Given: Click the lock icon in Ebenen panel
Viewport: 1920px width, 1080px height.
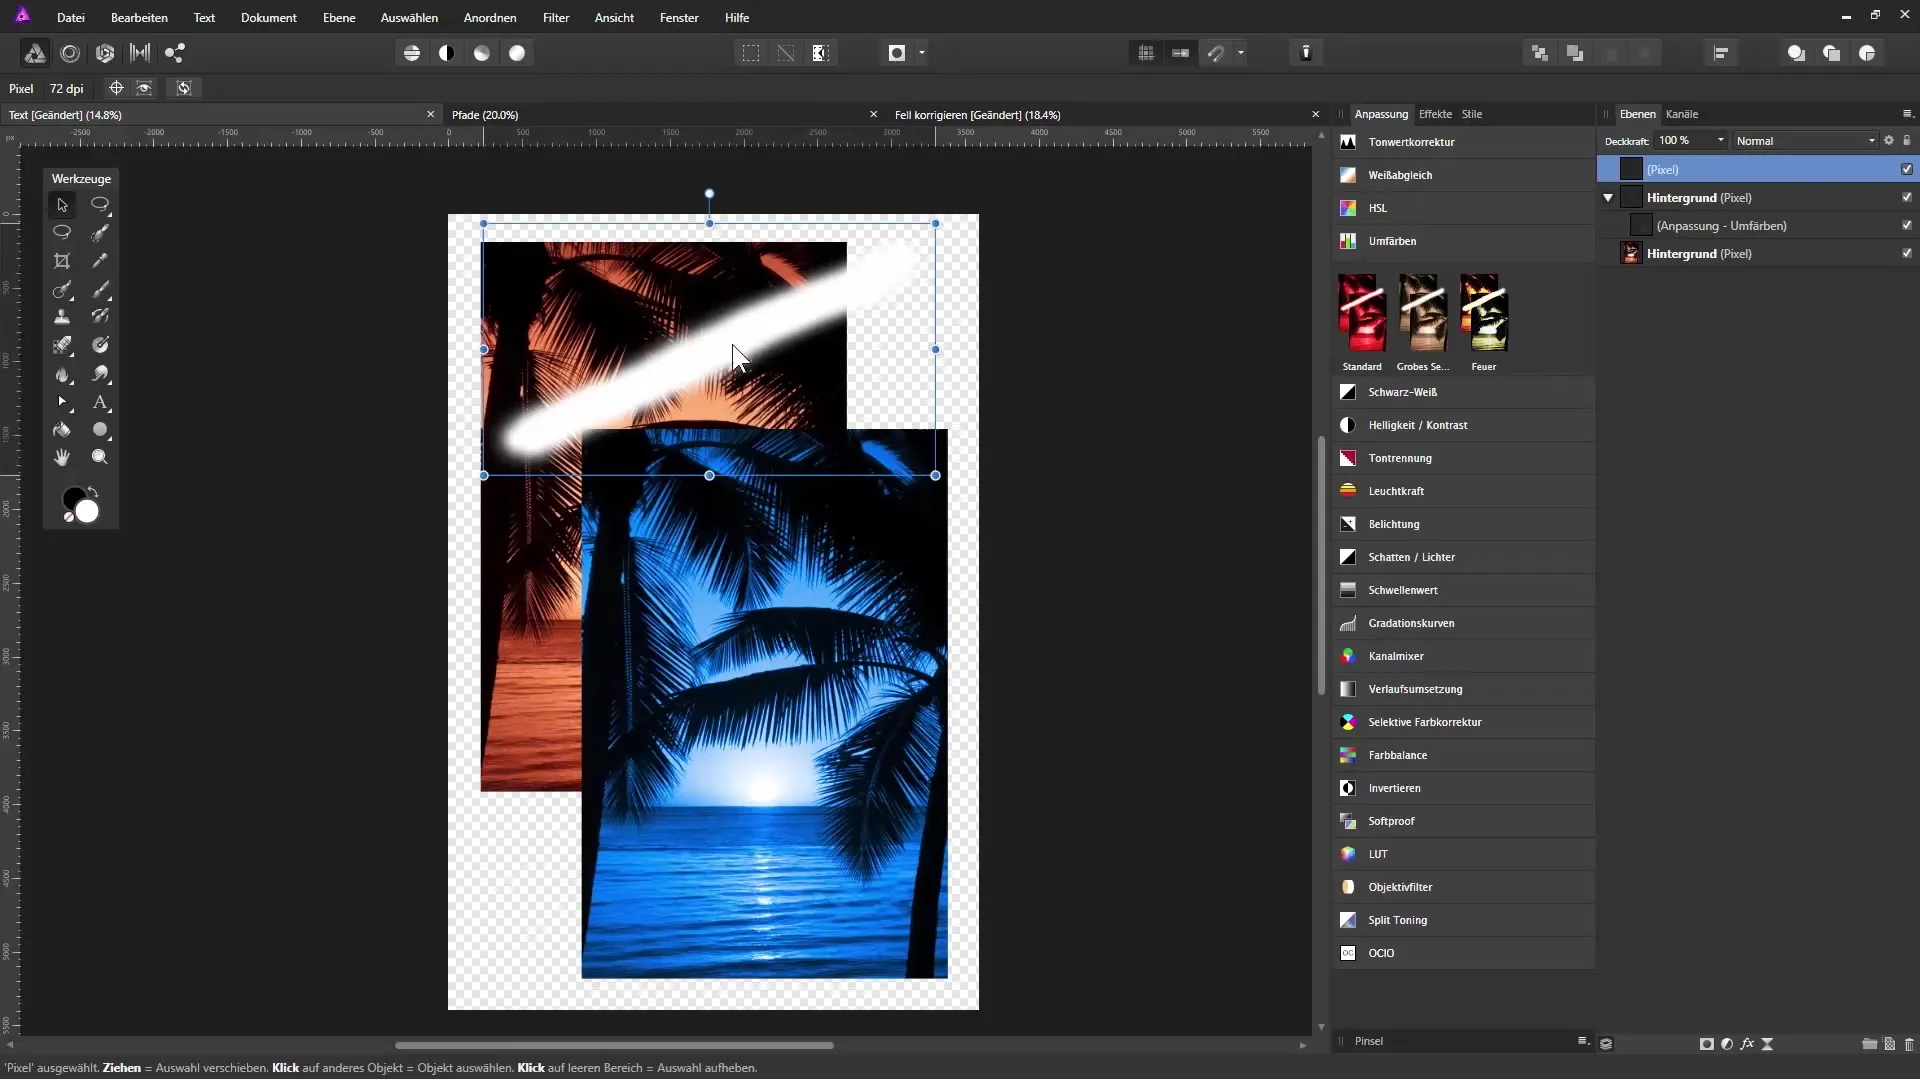Looking at the screenshot, I should (x=1907, y=141).
